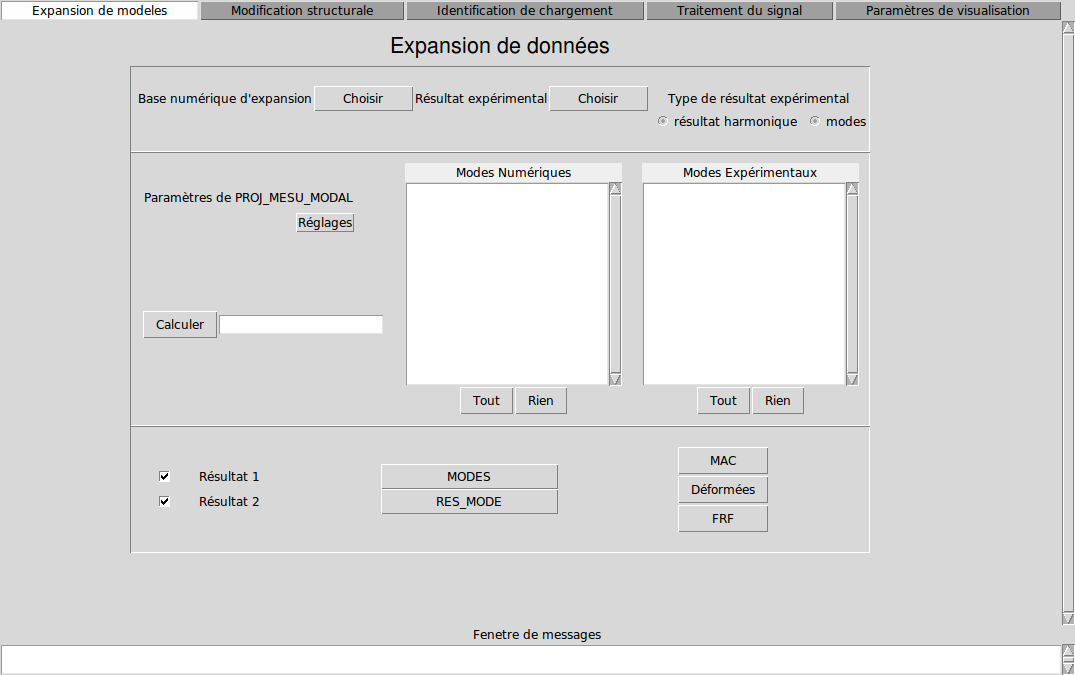
Task: Click the MAC button
Action: coord(723,461)
